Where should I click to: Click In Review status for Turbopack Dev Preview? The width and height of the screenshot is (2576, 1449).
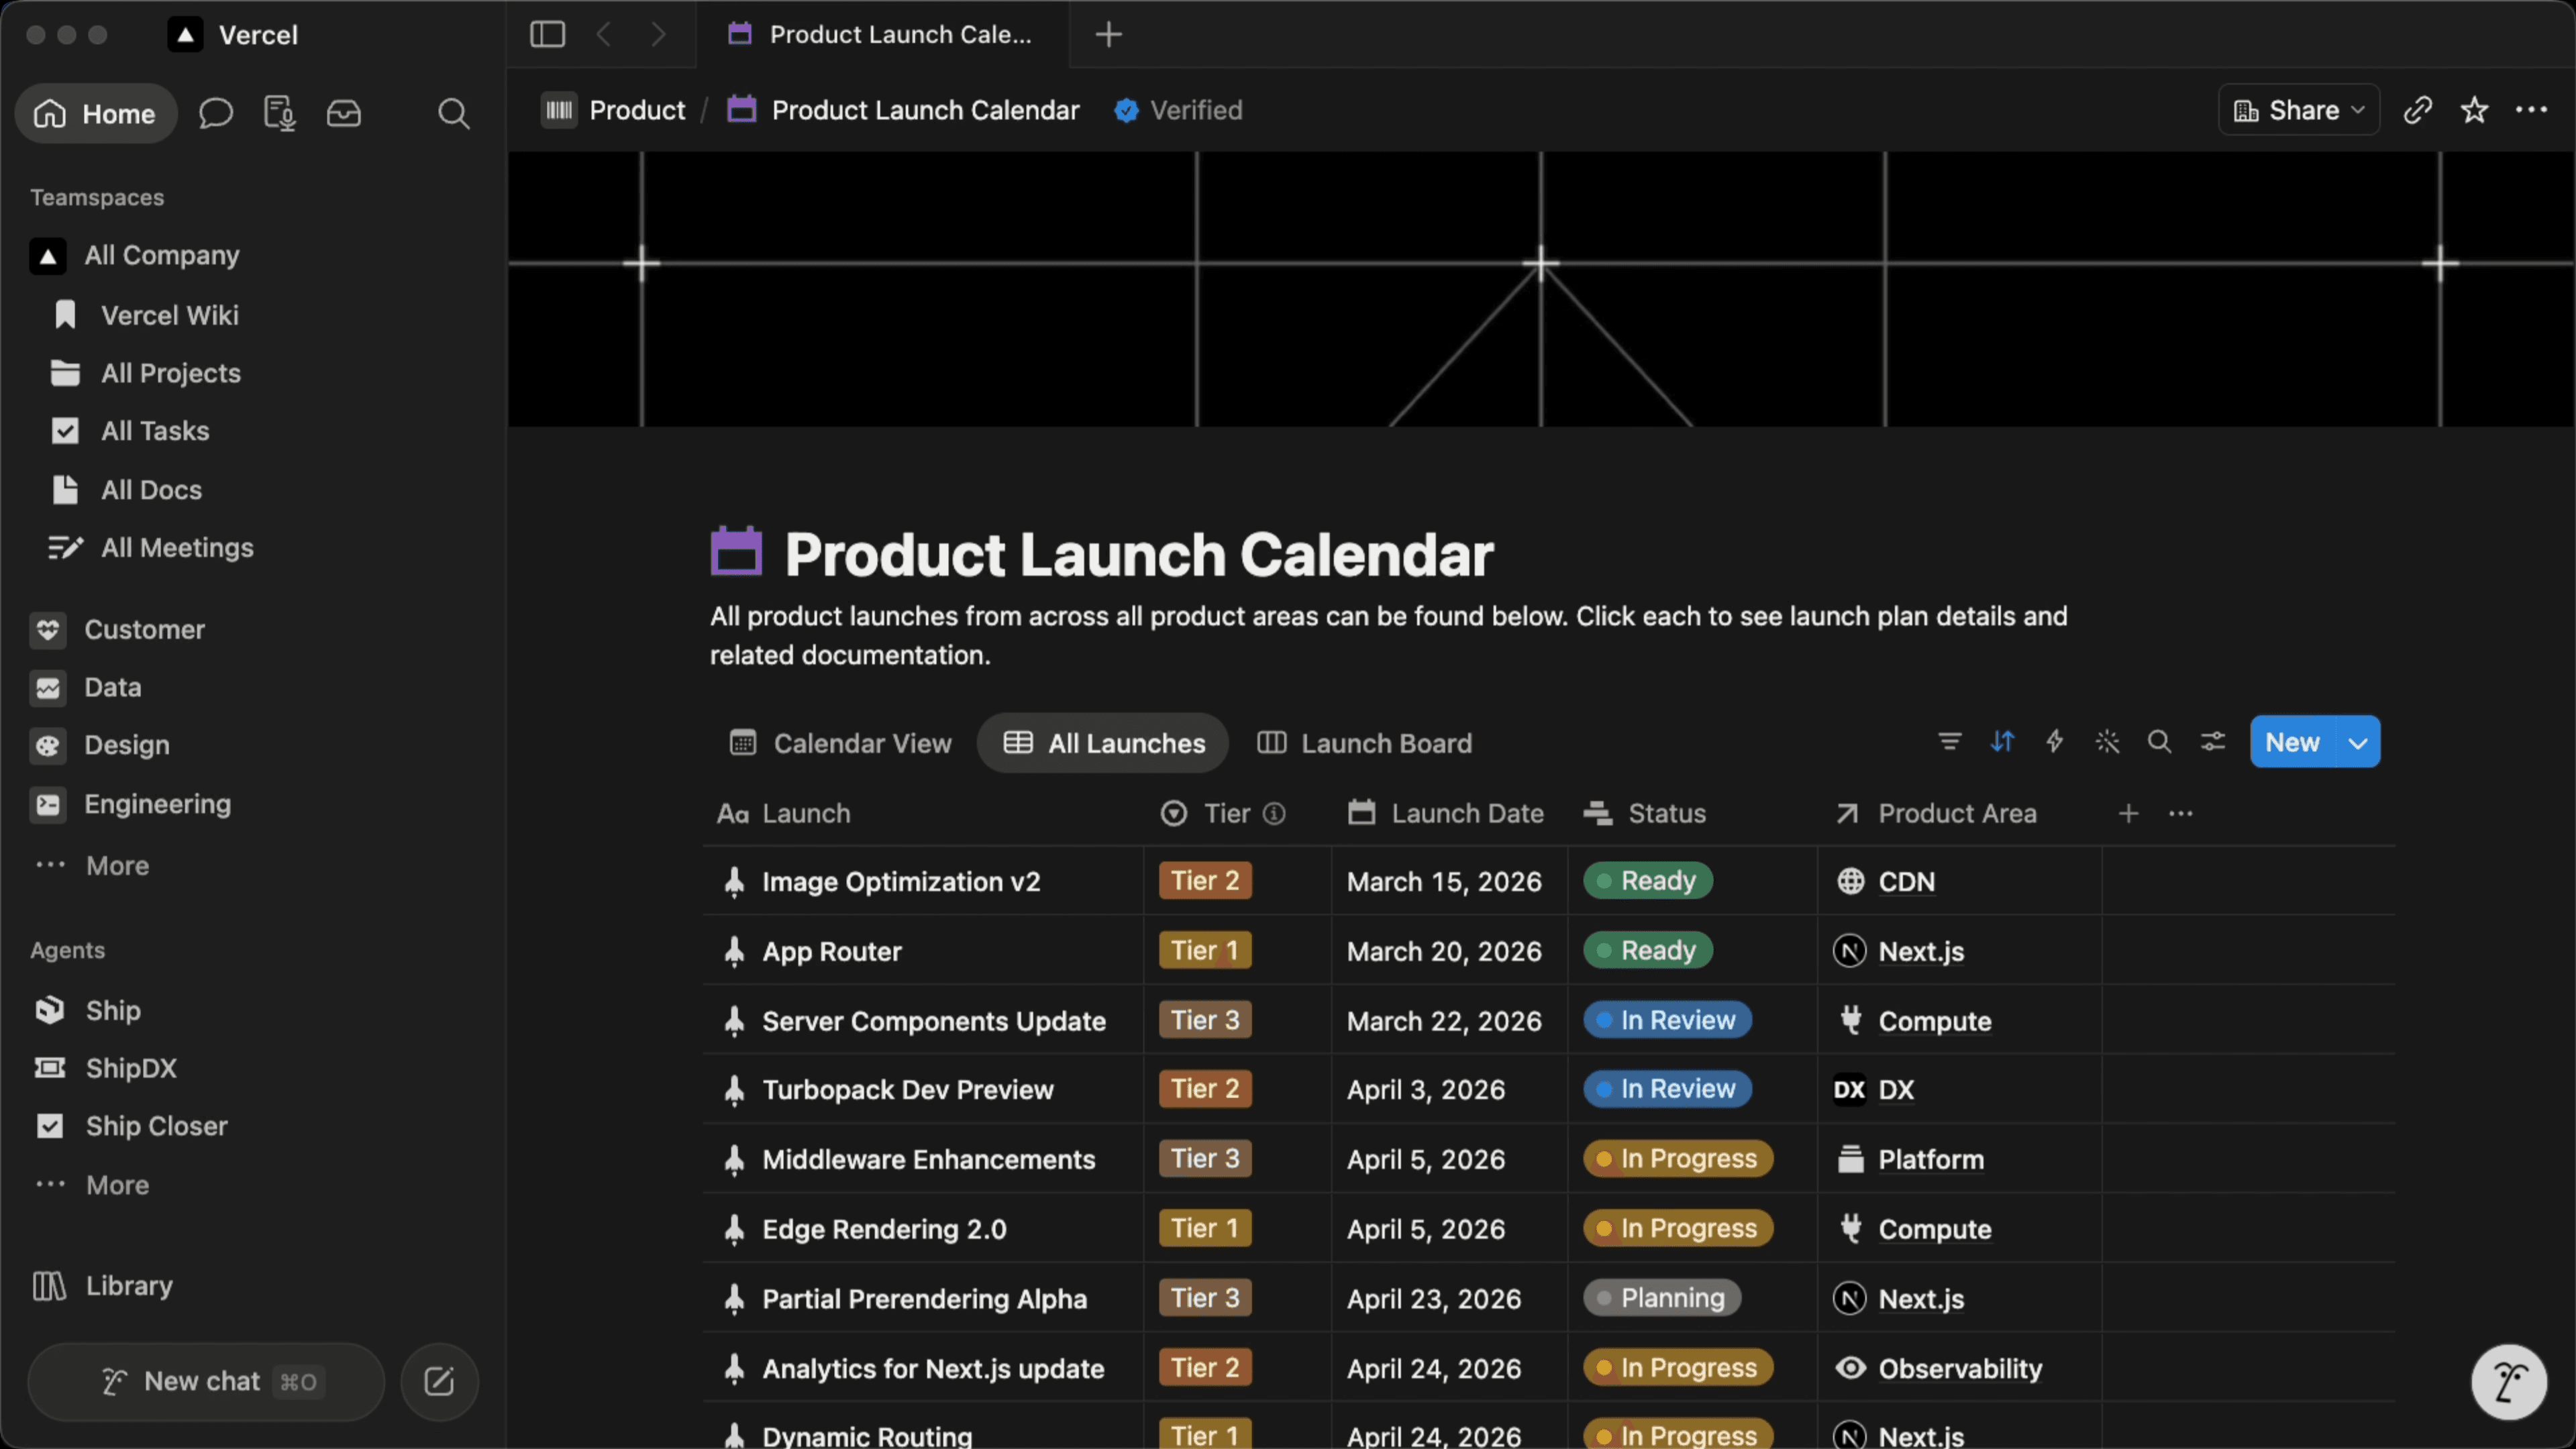coord(1667,1088)
